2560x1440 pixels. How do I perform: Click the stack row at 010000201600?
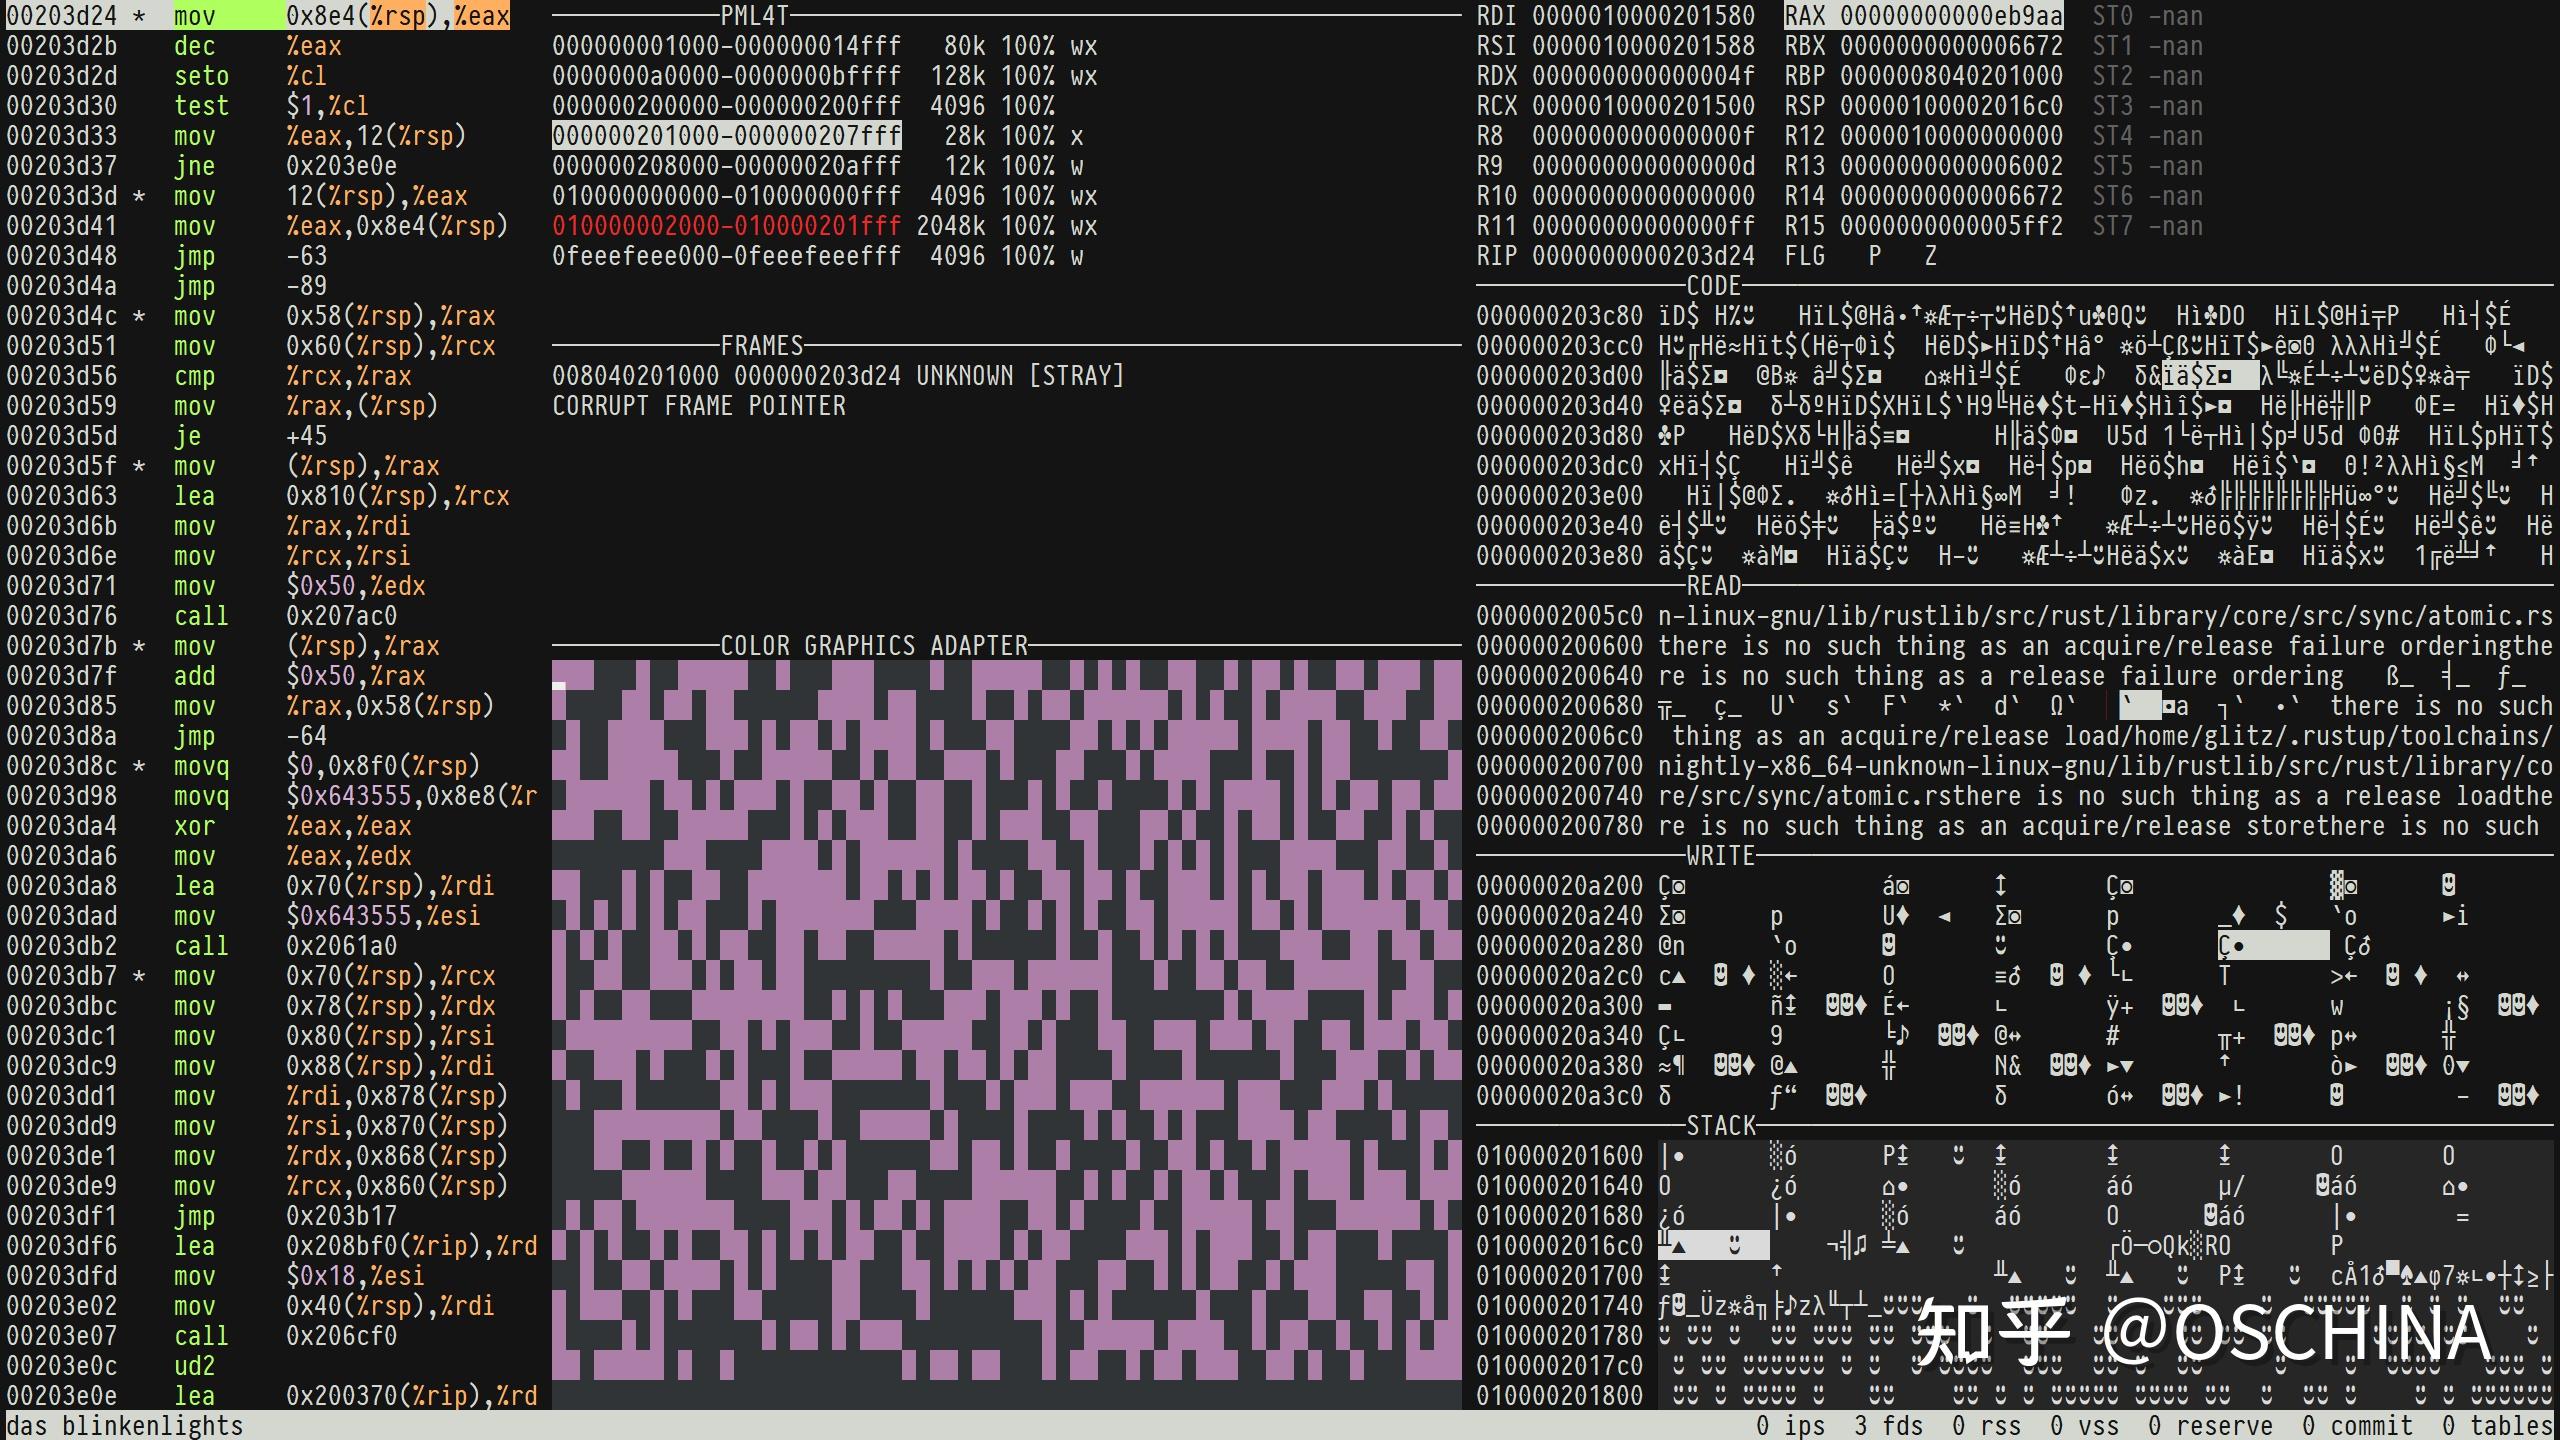click(x=2014, y=1156)
